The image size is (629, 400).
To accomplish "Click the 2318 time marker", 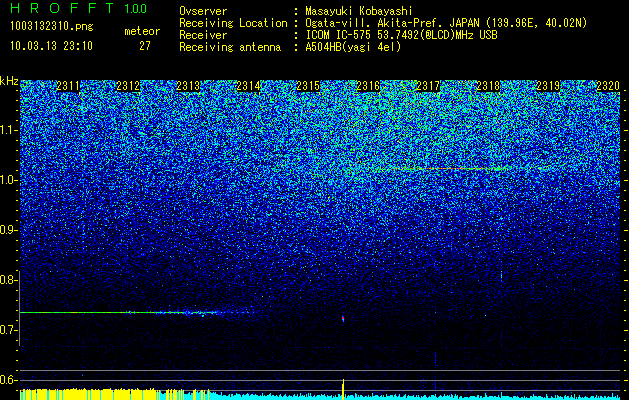I will click(x=488, y=86).
